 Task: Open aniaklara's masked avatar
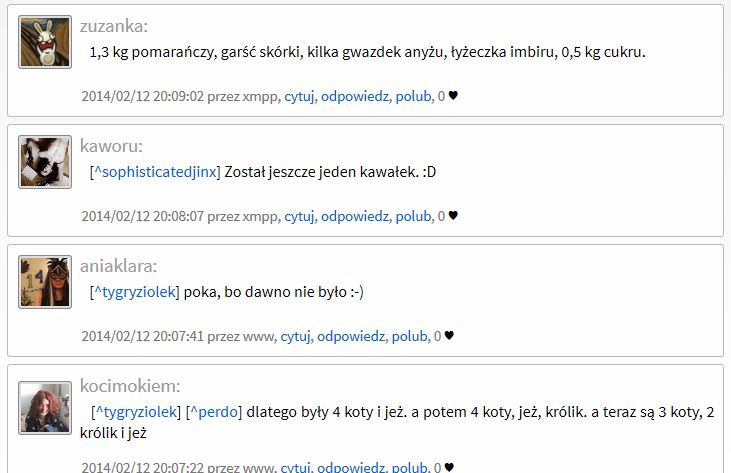pos(45,282)
